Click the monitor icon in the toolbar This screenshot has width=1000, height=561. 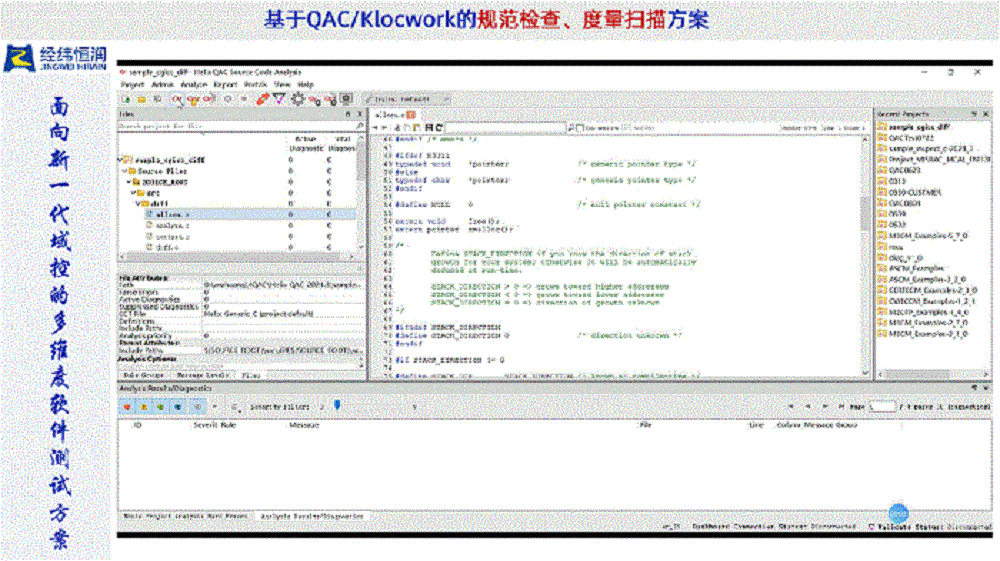pos(346,99)
